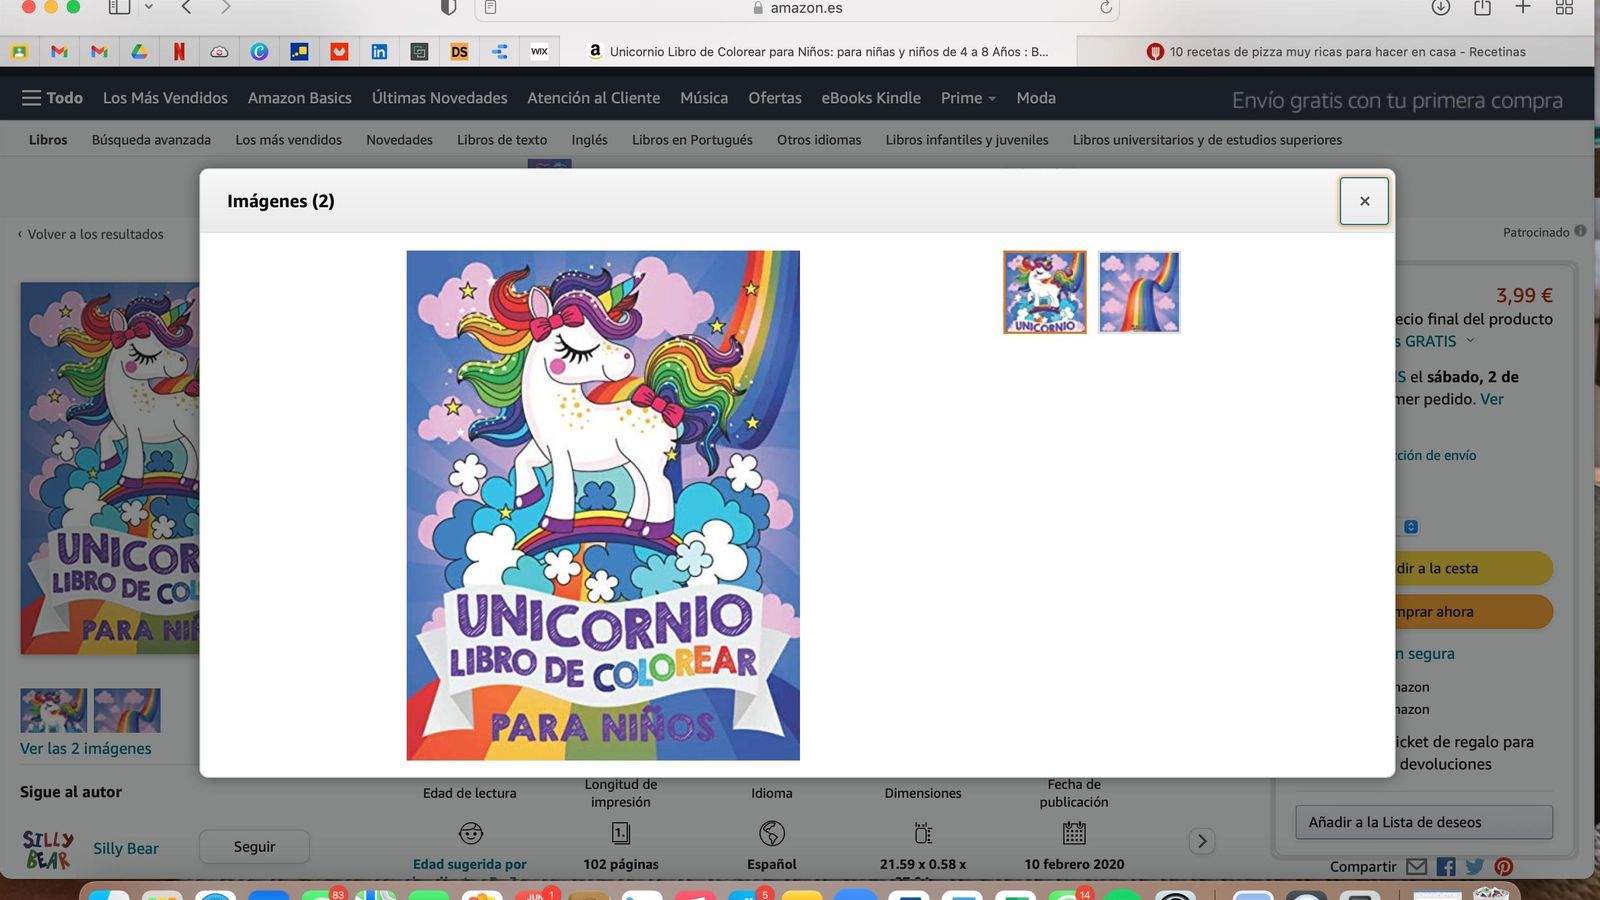Open the Gmail favicon in the favorites bar
Image resolution: width=1600 pixels, height=900 pixels.
[60, 51]
